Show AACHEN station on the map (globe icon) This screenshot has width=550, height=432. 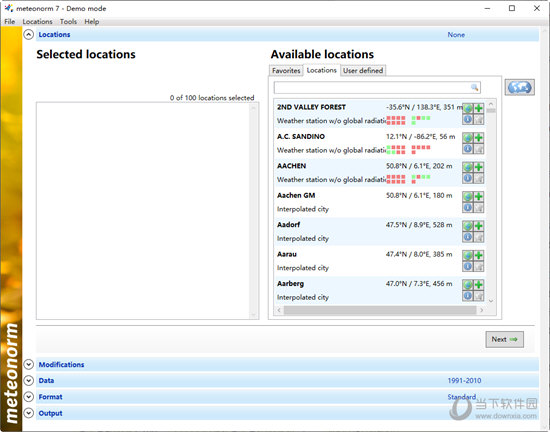click(x=468, y=167)
